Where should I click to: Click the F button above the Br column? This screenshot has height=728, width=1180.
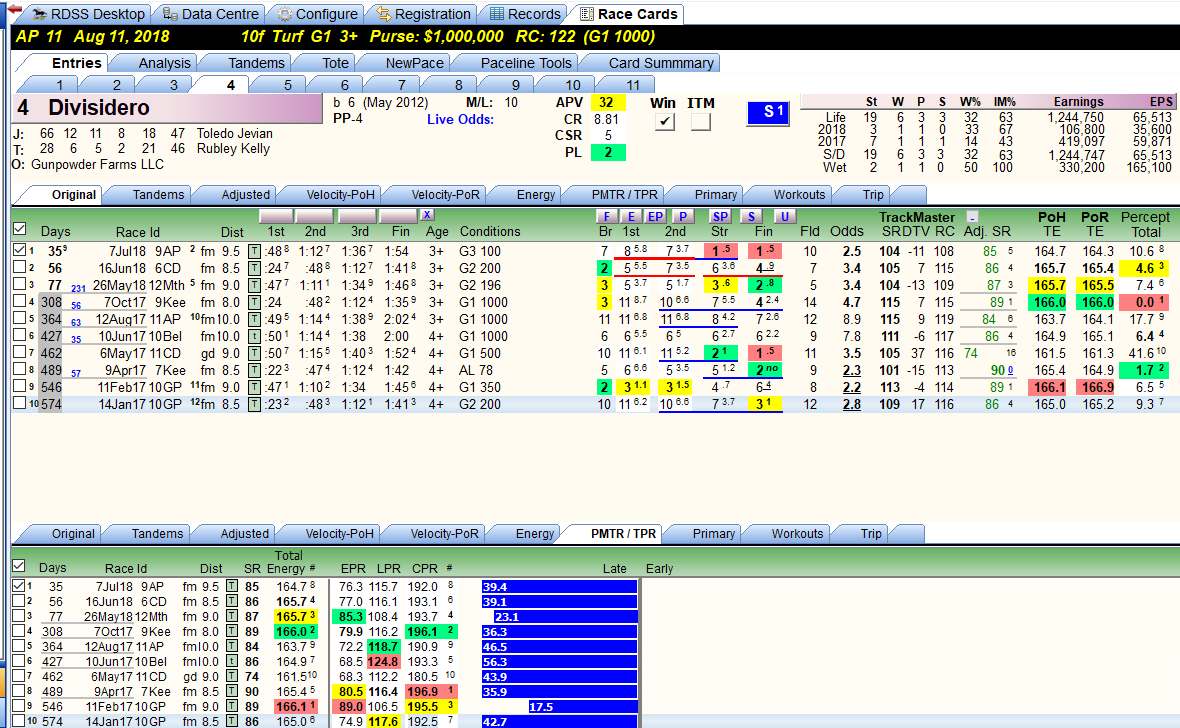tap(605, 217)
